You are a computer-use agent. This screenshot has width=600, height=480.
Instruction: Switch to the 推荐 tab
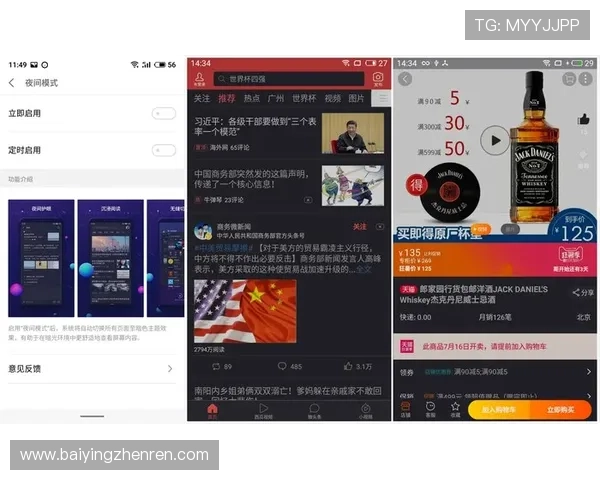[227, 98]
